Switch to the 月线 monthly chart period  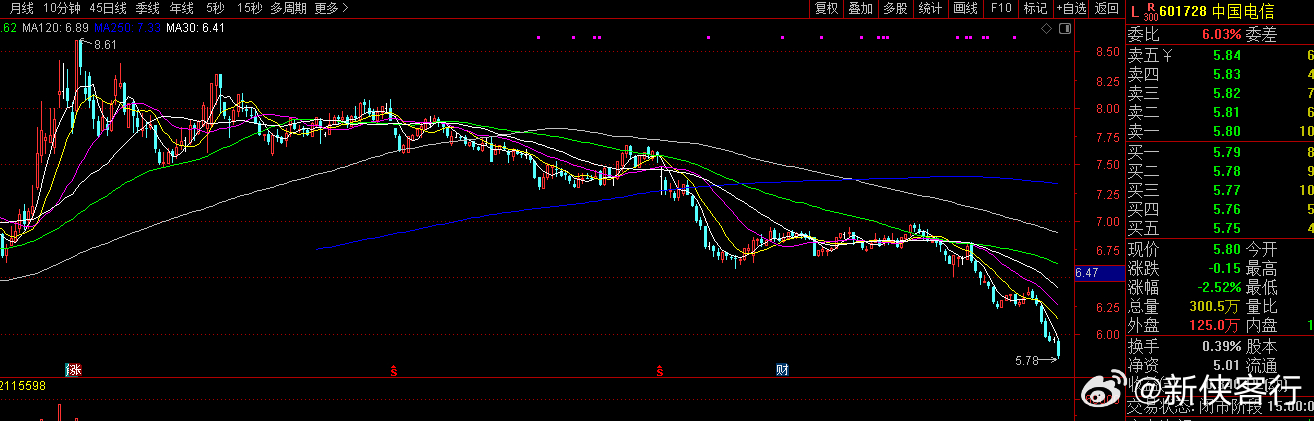coord(20,8)
